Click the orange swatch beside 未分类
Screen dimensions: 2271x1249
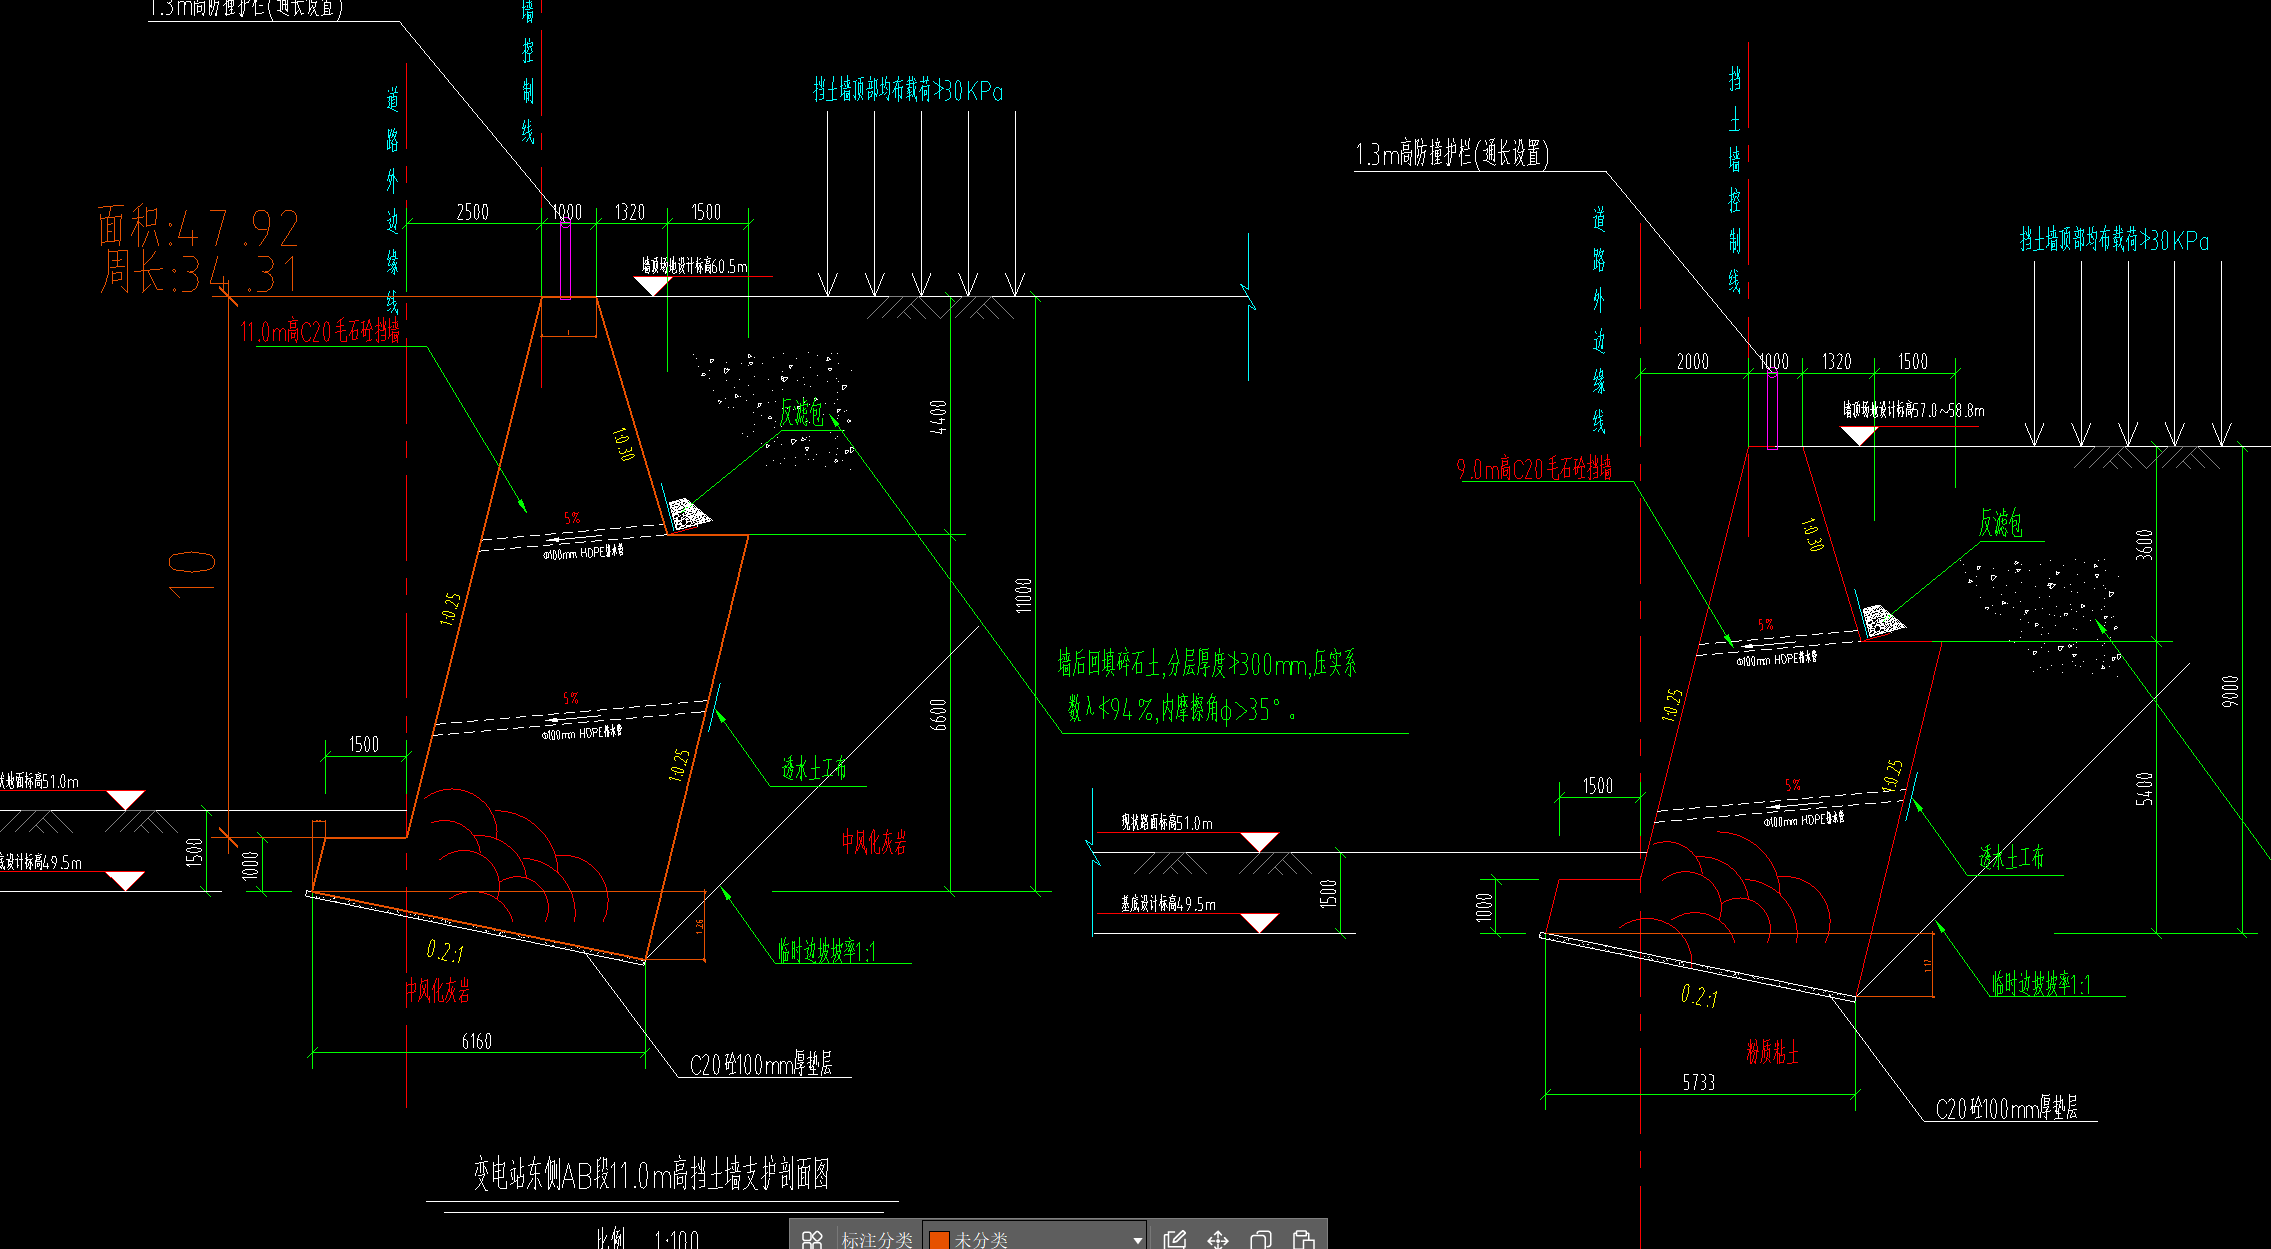pos(939,1240)
